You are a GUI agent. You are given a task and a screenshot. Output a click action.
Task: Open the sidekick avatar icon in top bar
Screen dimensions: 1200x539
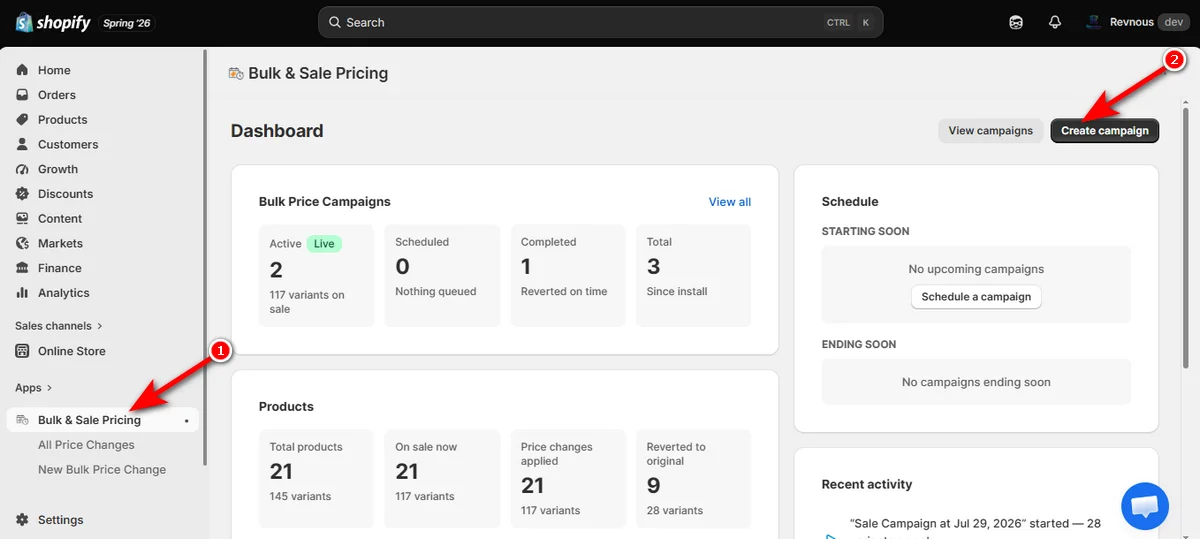click(x=1017, y=22)
